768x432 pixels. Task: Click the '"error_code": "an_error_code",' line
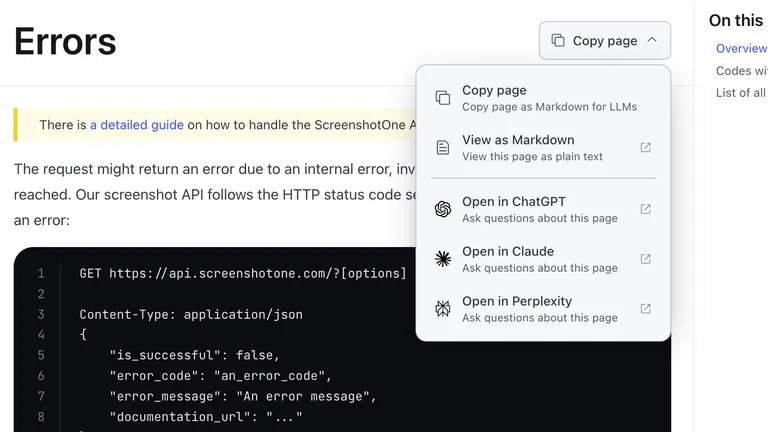coord(220,376)
